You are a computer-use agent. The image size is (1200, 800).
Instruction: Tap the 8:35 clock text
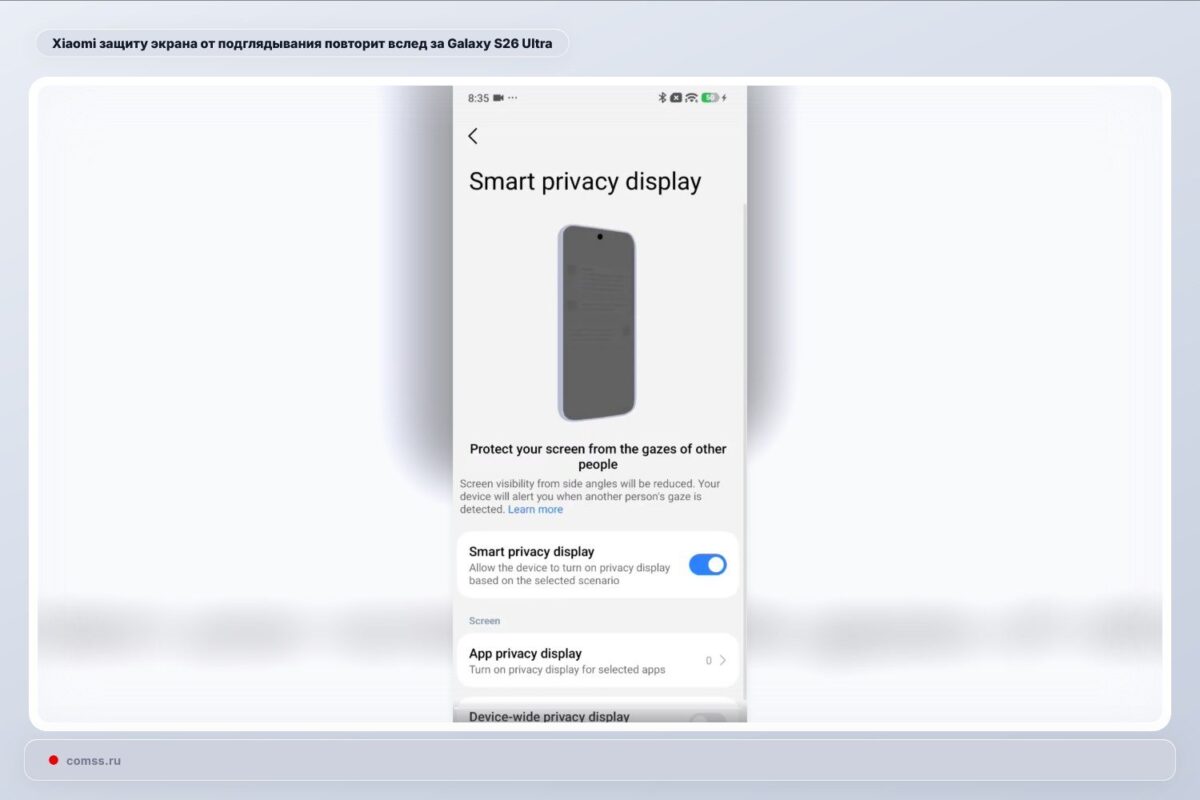point(478,98)
